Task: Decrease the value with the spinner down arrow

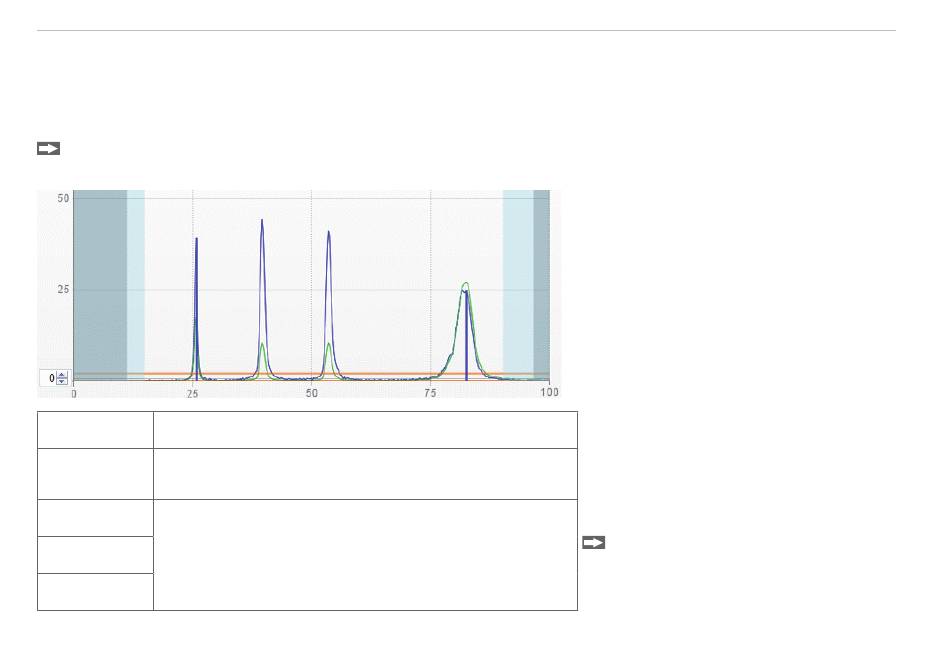Action: 62,382
